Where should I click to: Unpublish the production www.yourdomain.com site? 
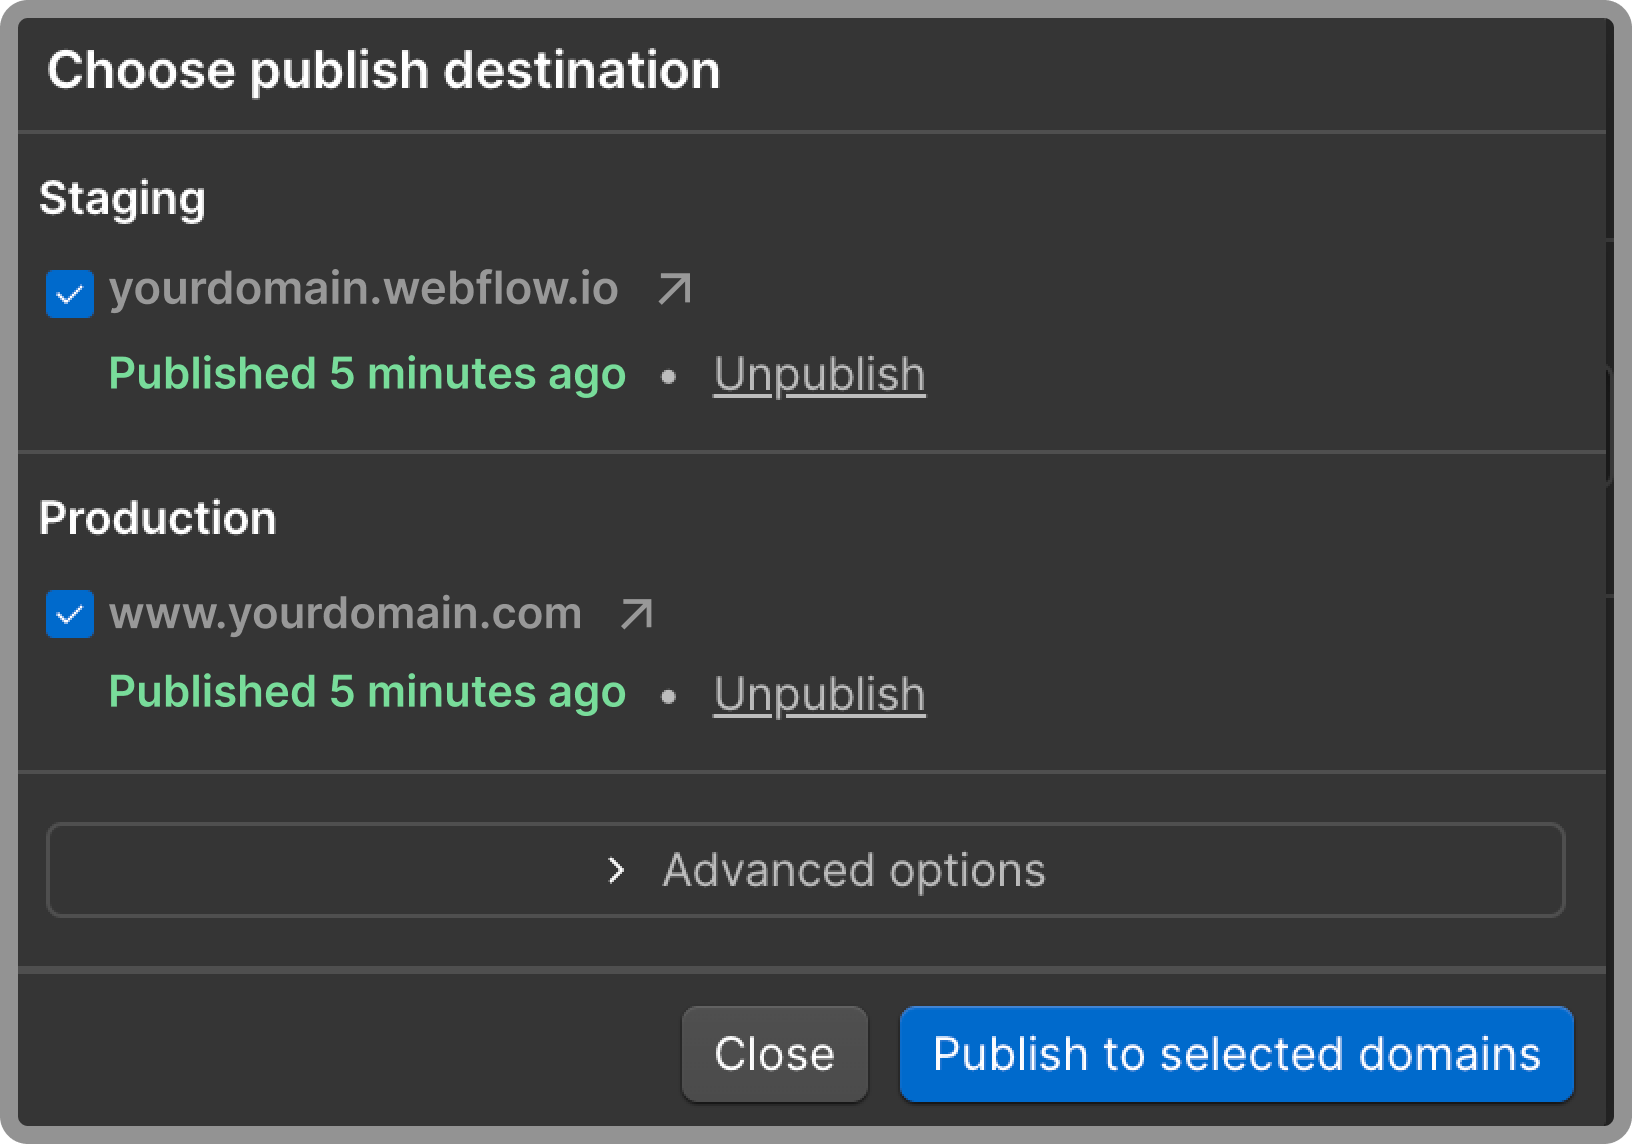pos(818,693)
